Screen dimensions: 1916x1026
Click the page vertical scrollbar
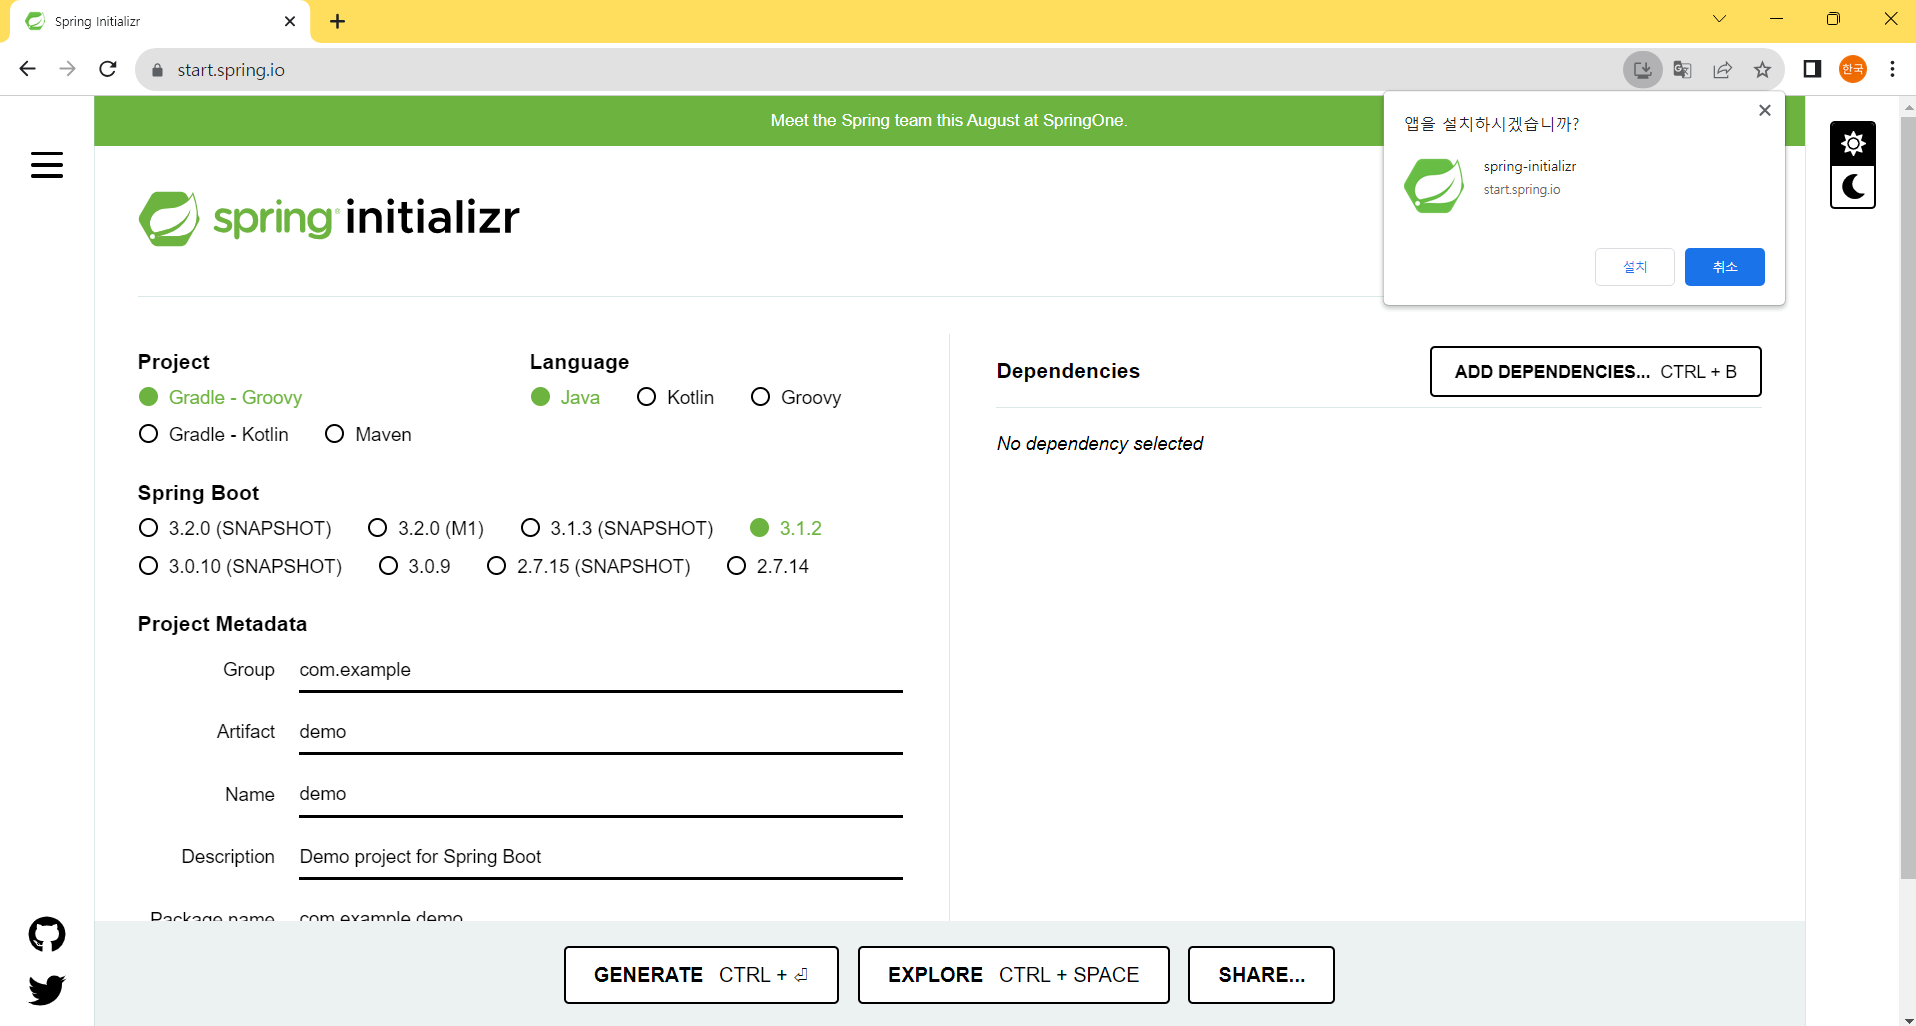pyautogui.click(x=1908, y=497)
